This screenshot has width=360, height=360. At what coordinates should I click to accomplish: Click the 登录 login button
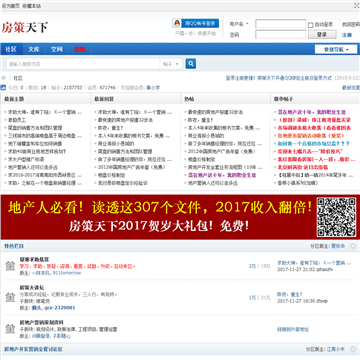[322, 34]
